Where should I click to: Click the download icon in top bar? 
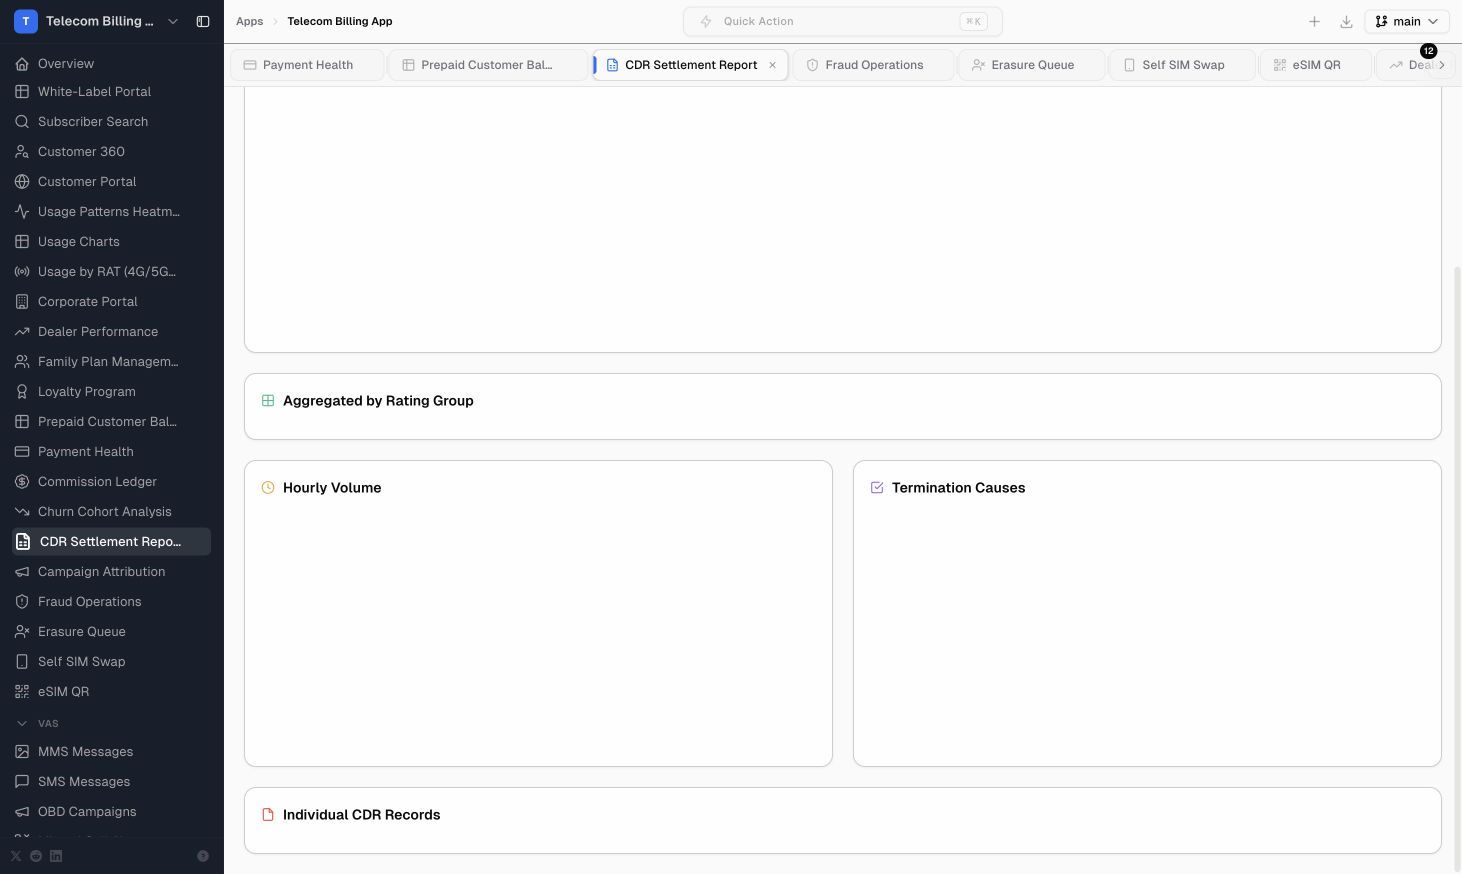1346,21
